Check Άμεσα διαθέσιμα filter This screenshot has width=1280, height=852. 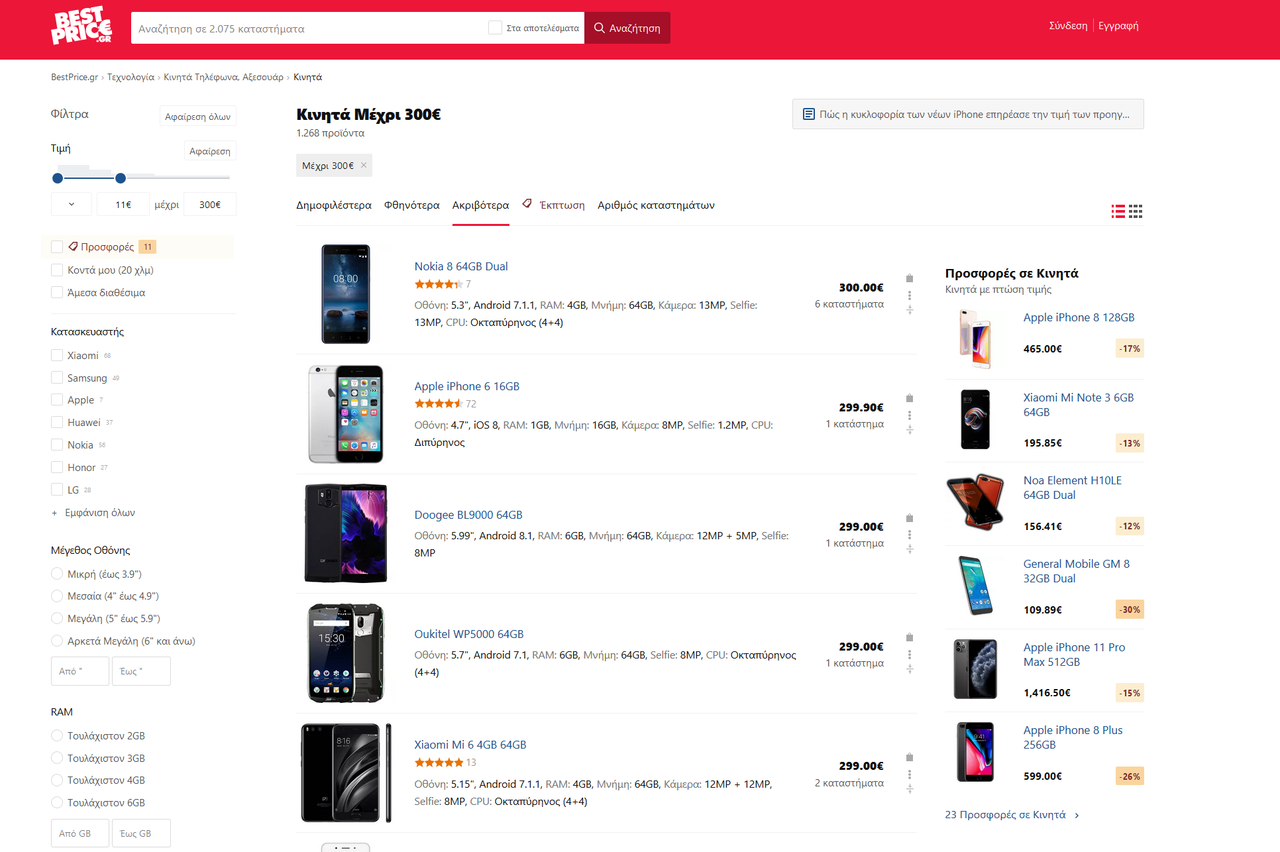point(57,293)
